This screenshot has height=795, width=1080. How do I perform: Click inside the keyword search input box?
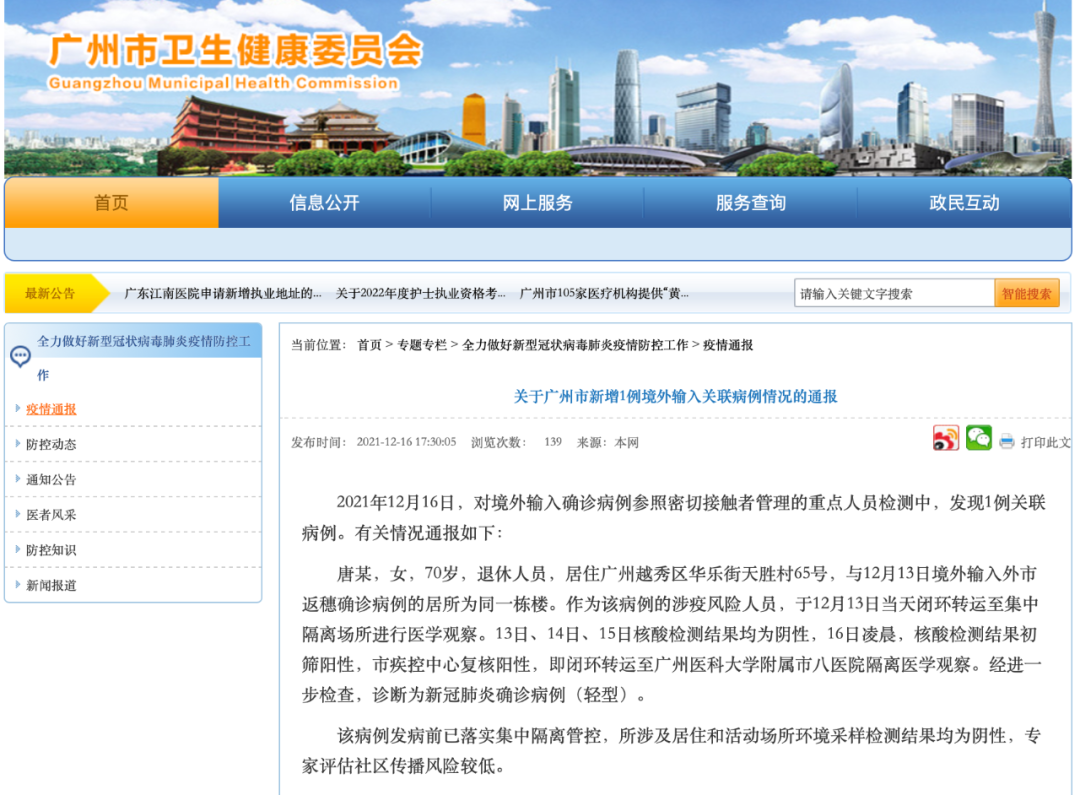click(885, 293)
